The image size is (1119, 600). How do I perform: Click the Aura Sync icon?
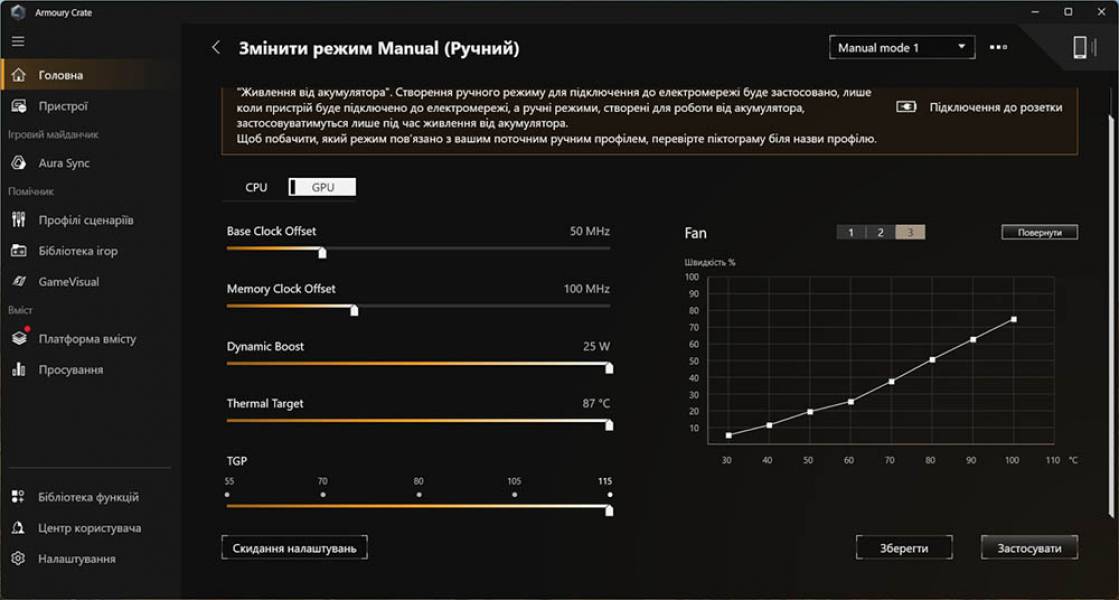coord(19,163)
